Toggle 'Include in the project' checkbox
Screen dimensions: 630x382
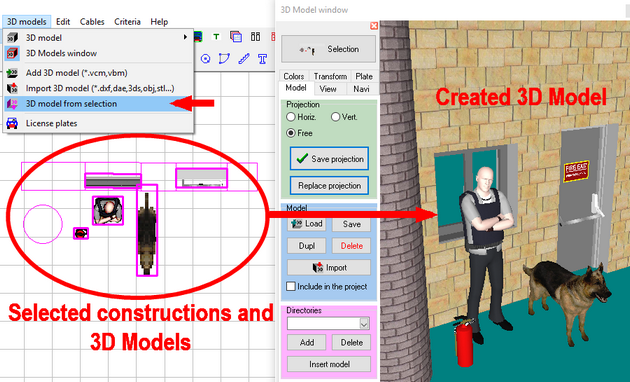(x=291, y=286)
